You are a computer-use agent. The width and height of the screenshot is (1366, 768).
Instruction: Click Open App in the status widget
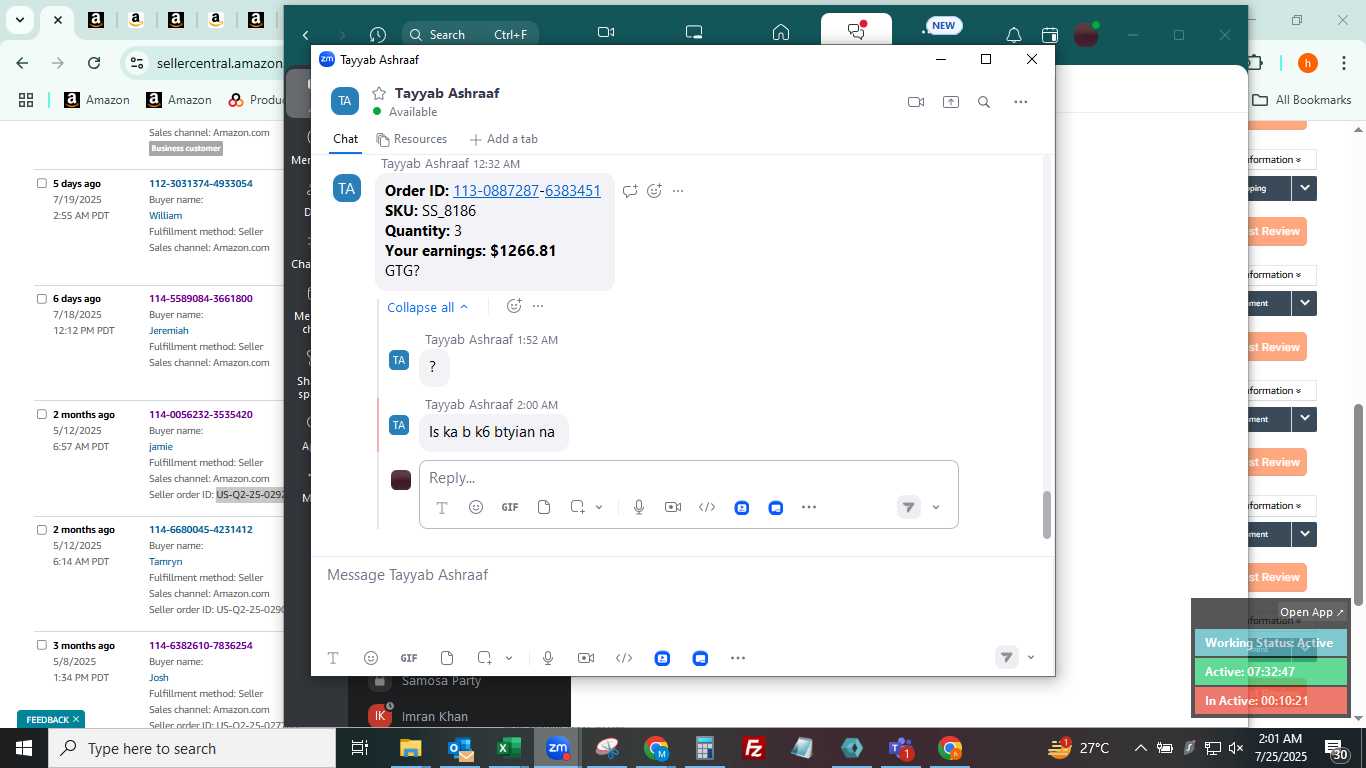[1312, 612]
